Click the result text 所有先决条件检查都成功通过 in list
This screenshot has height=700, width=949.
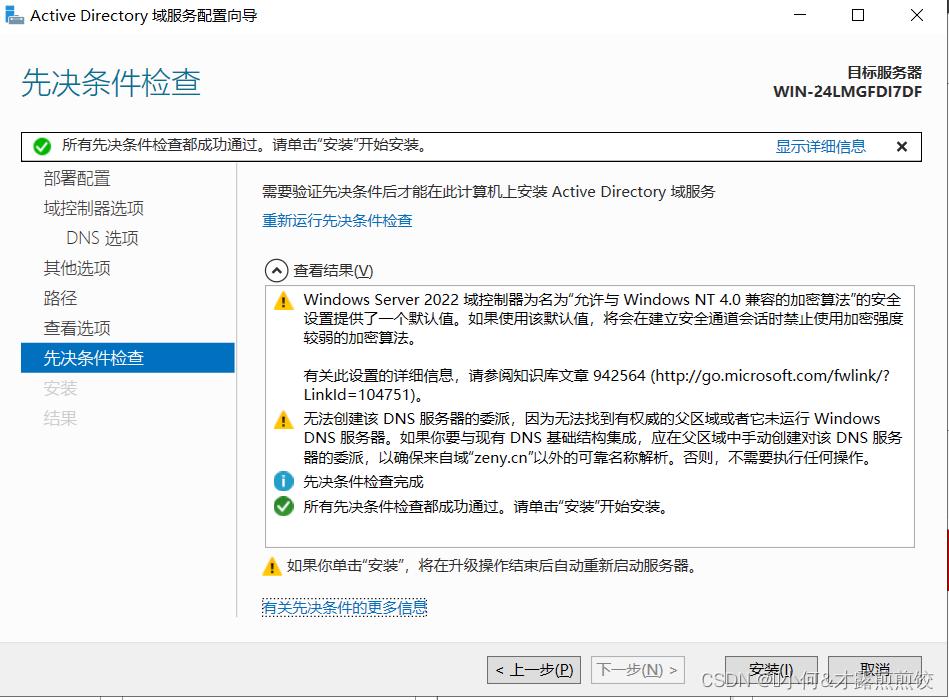tap(485, 506)
